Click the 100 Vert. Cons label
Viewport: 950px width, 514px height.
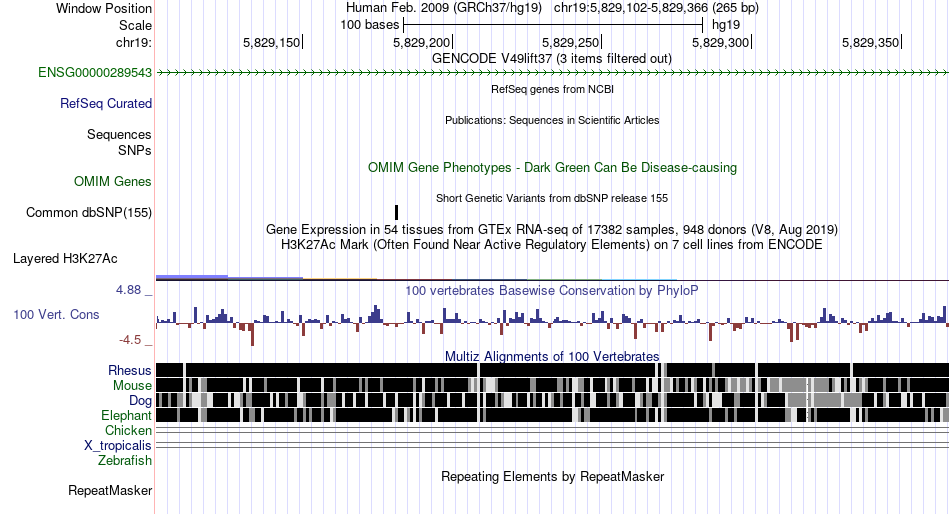pyautogui.click(x=56, y=315)
